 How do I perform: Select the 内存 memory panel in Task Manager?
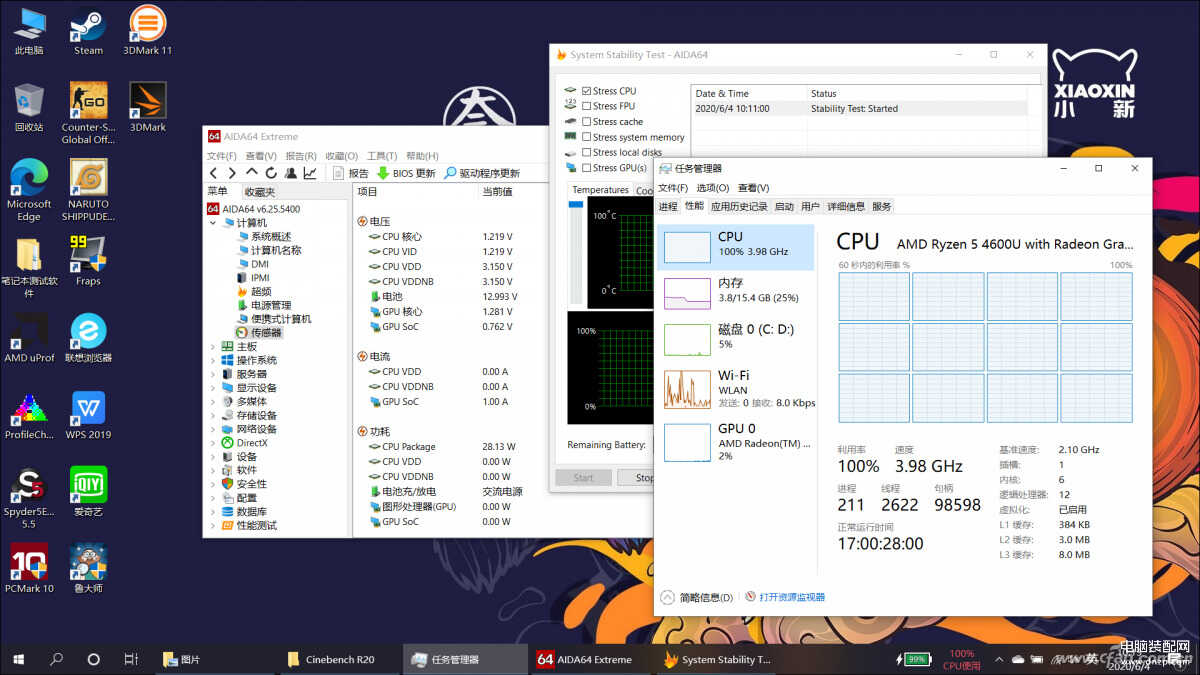pyautogui.click(x=738, y=291)
